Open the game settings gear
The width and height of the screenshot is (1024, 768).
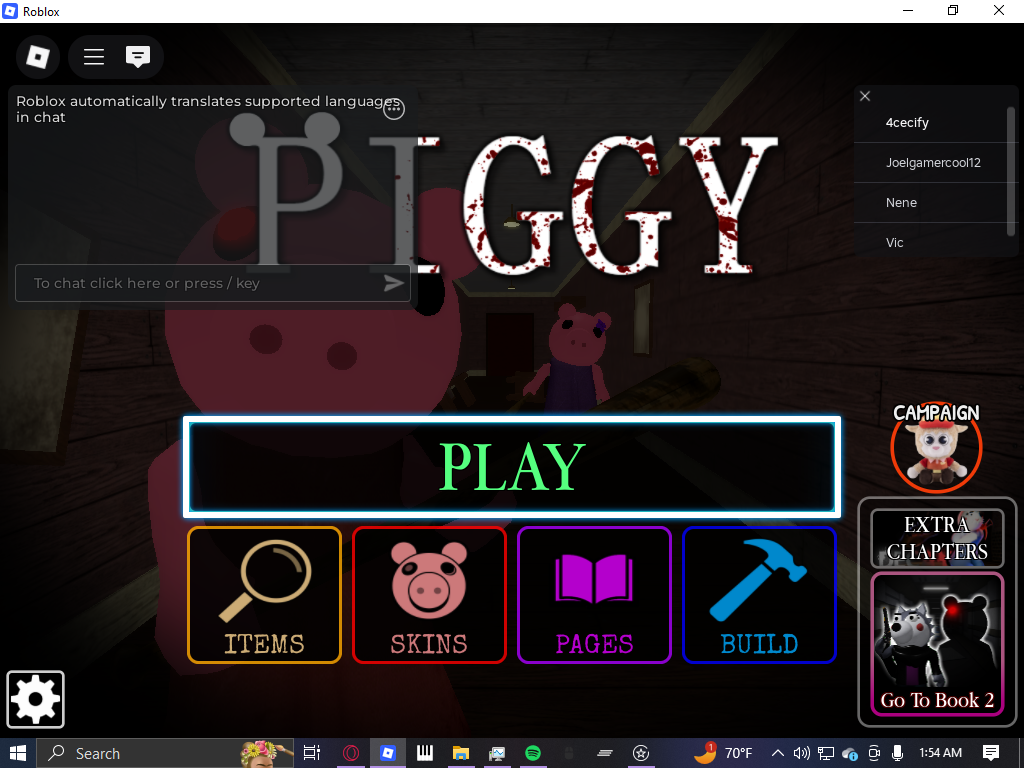[35, 699]
